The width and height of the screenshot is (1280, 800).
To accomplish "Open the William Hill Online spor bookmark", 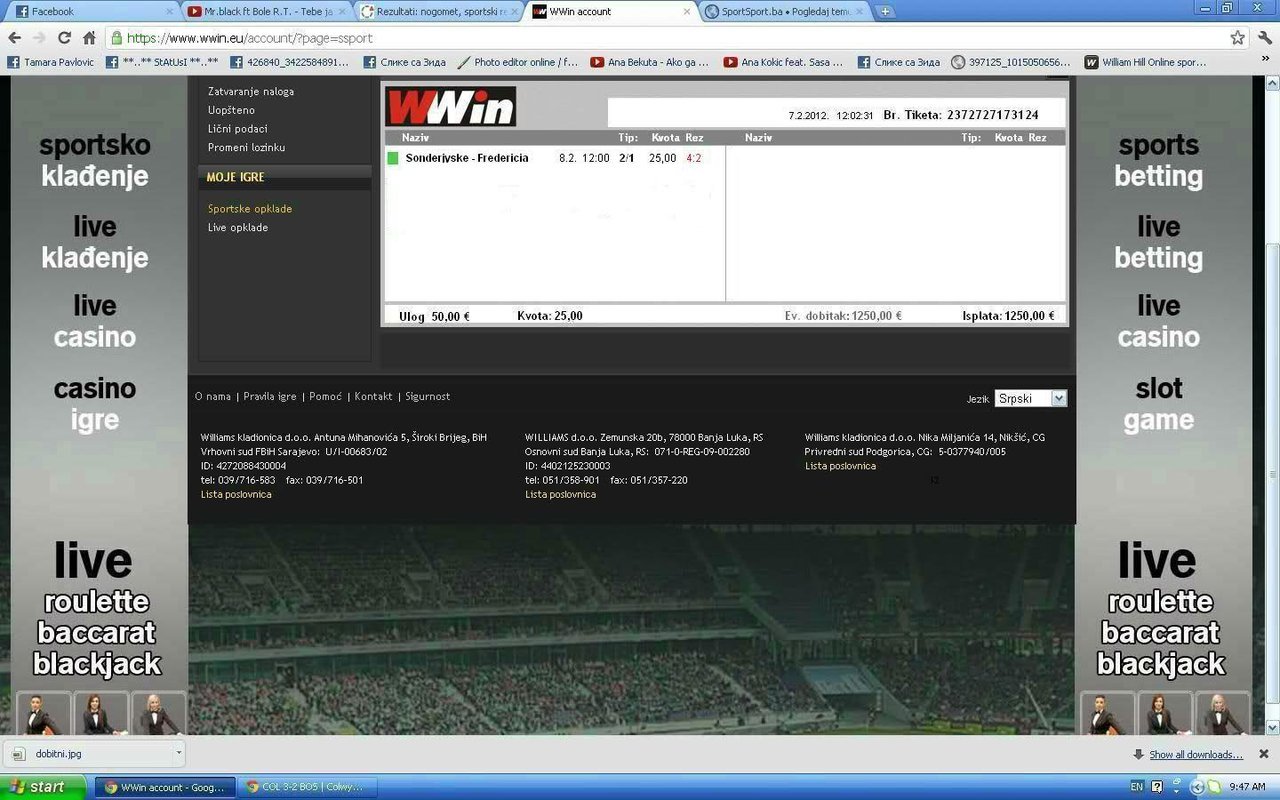I will coord(1146,62).
